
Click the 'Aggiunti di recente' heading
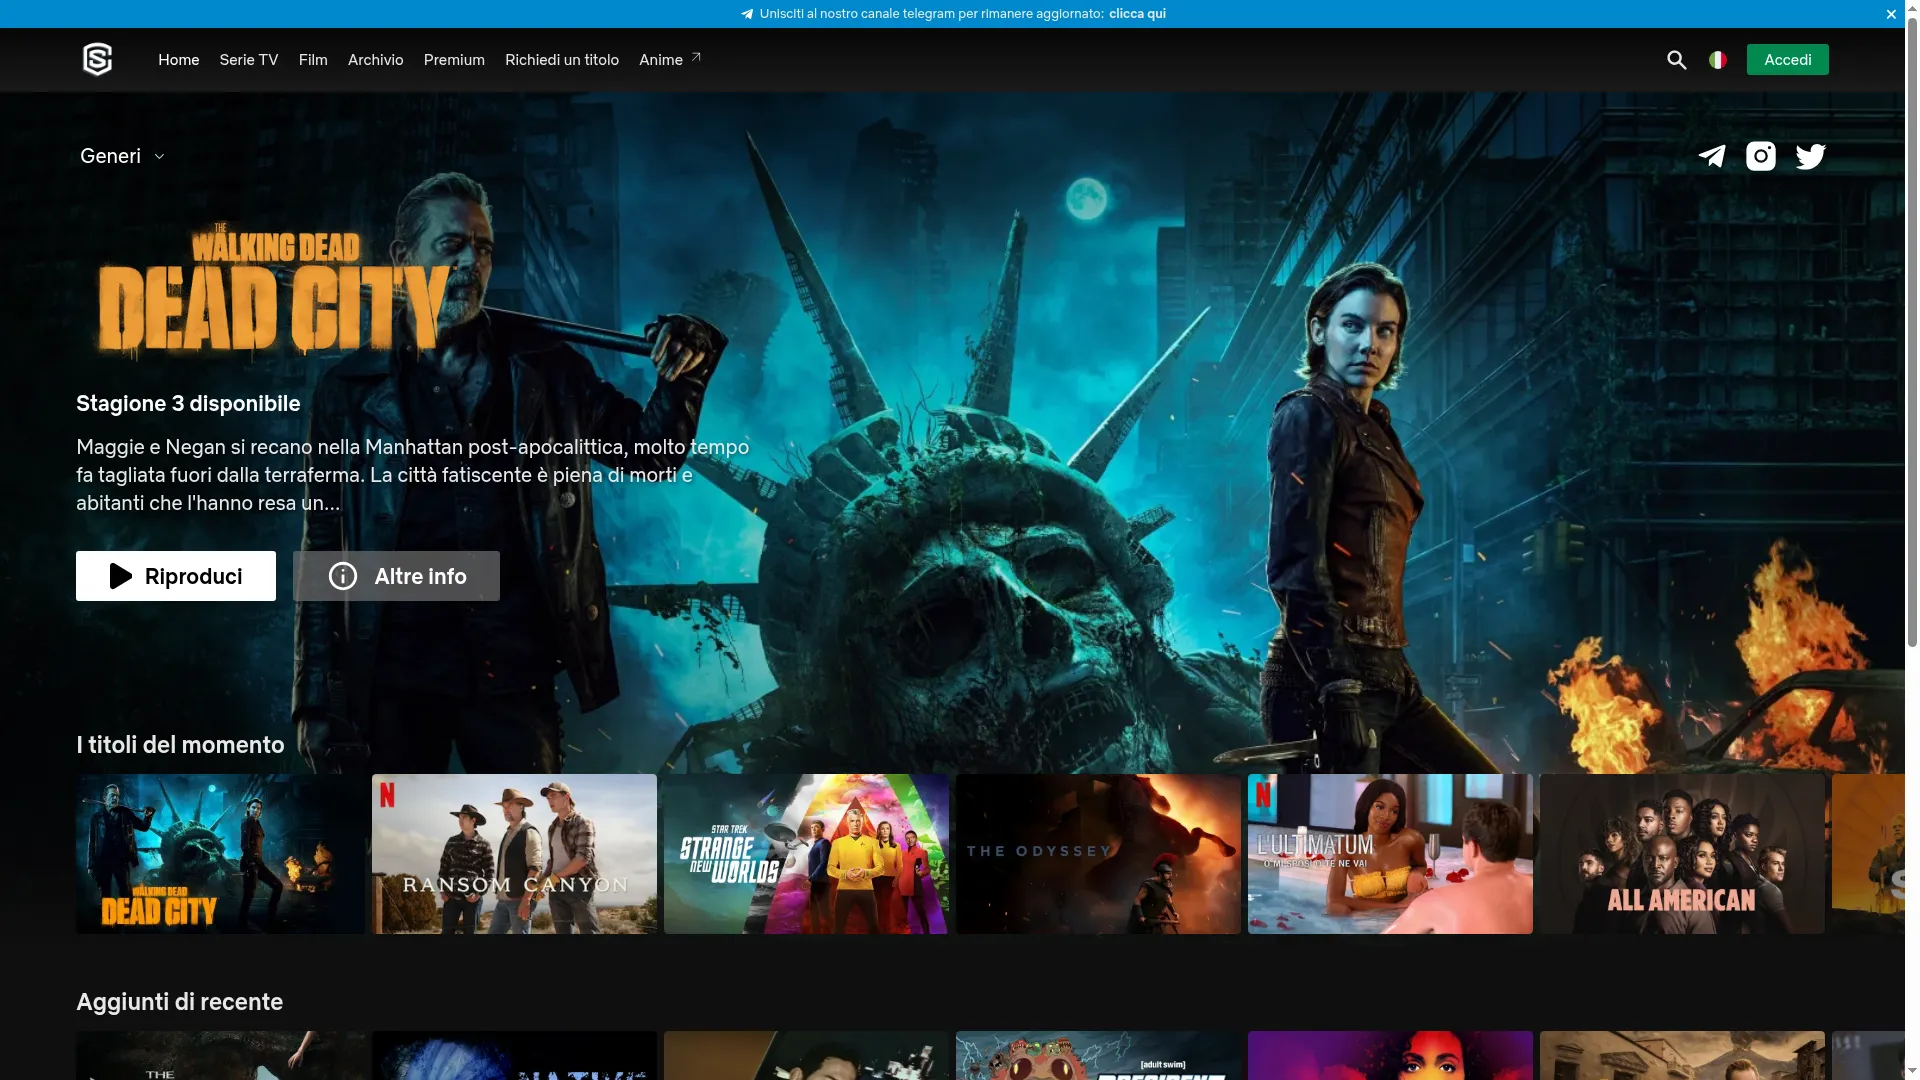(180, 1002)
